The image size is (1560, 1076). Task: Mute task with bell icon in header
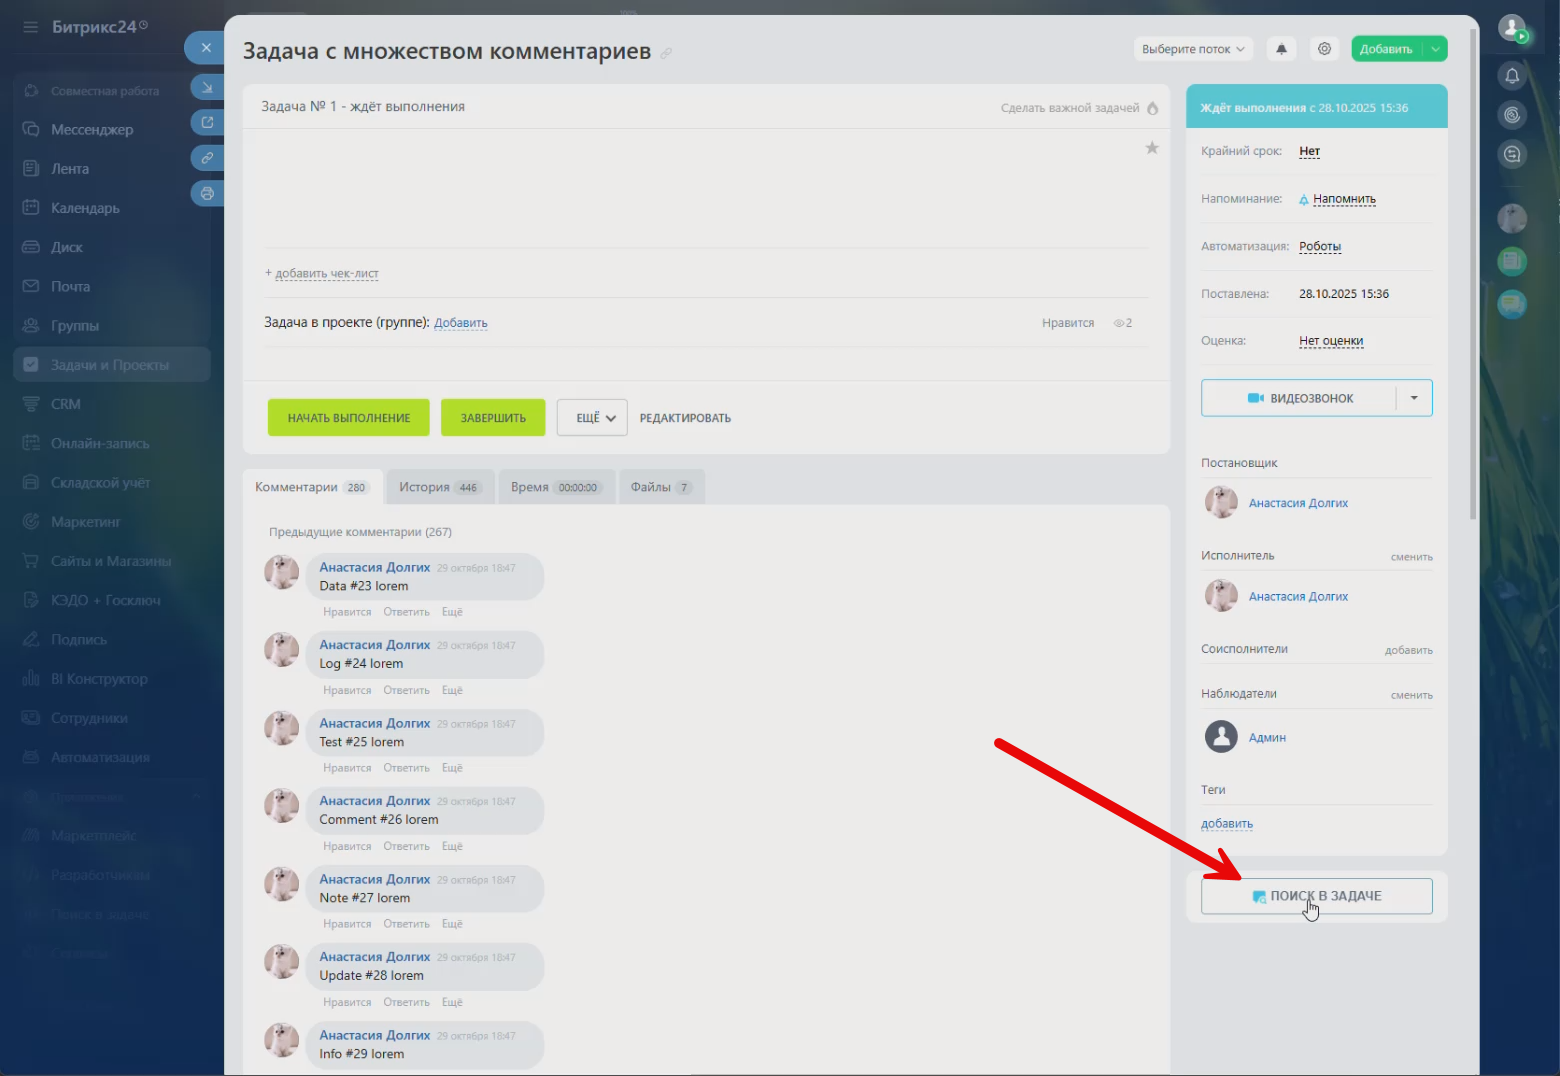pos(1281,49)
